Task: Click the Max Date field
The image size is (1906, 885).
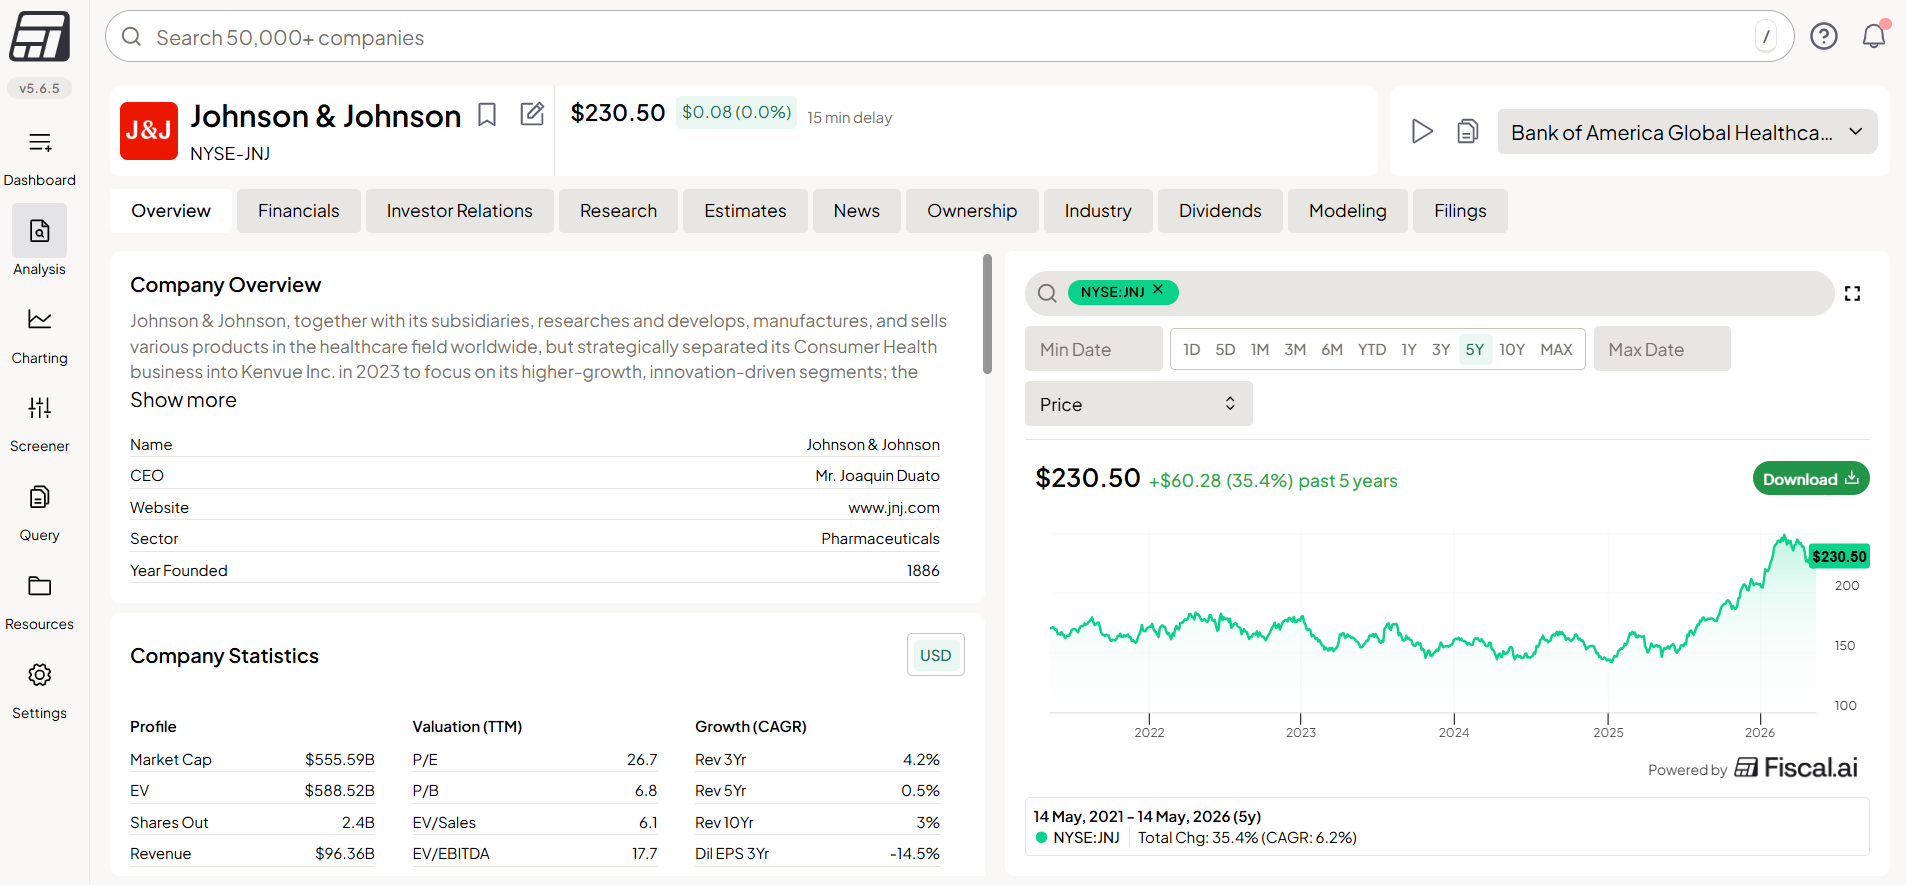Action: point(1662,349)
